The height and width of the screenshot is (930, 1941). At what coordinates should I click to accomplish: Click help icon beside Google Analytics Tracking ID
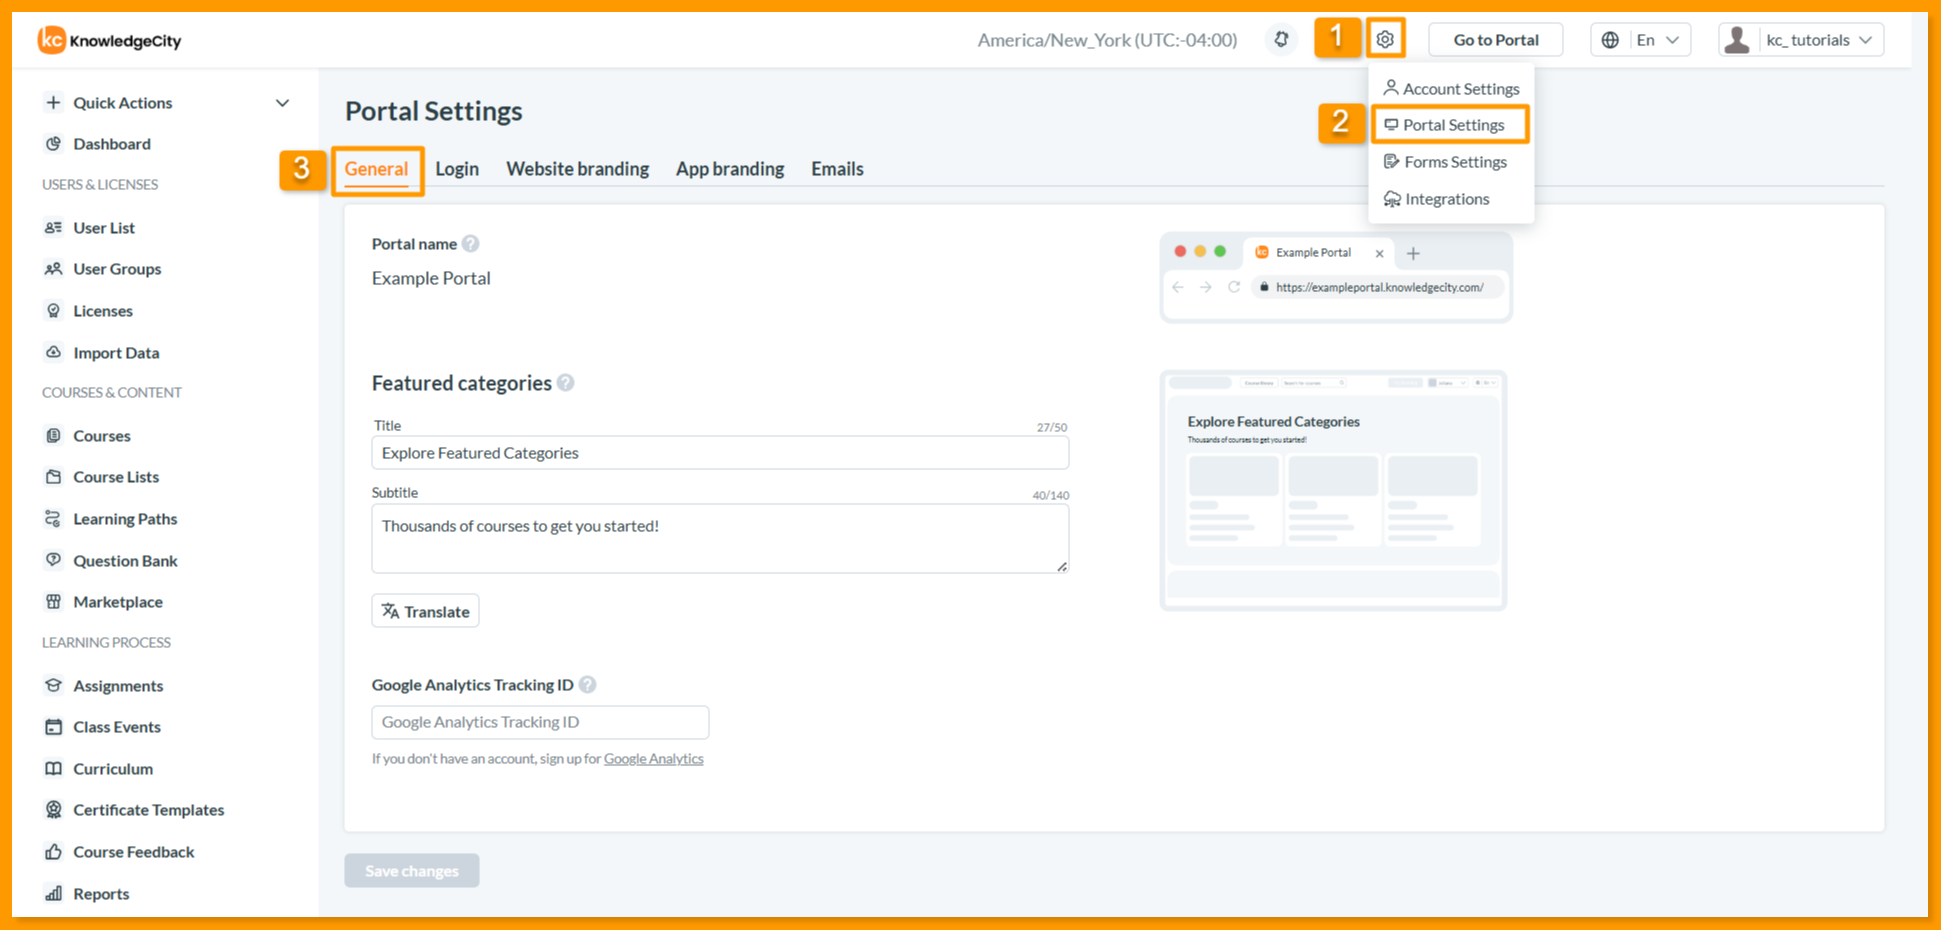pos(588,684)
